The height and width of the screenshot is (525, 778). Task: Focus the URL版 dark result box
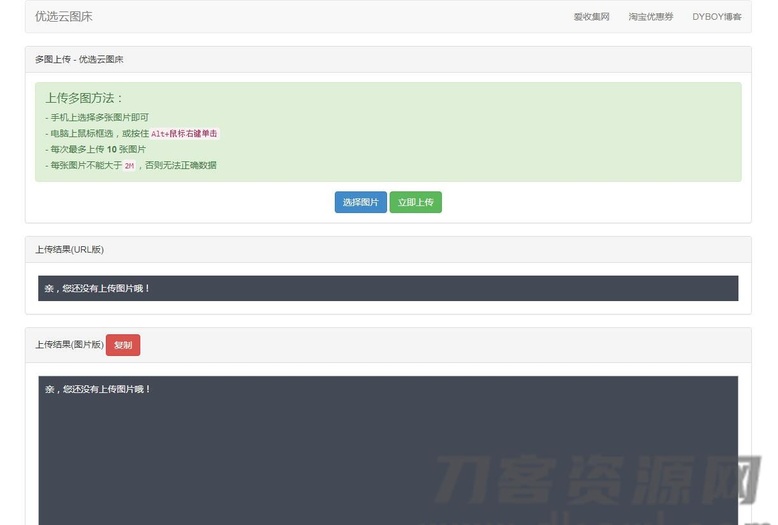[x=388, y=288]
